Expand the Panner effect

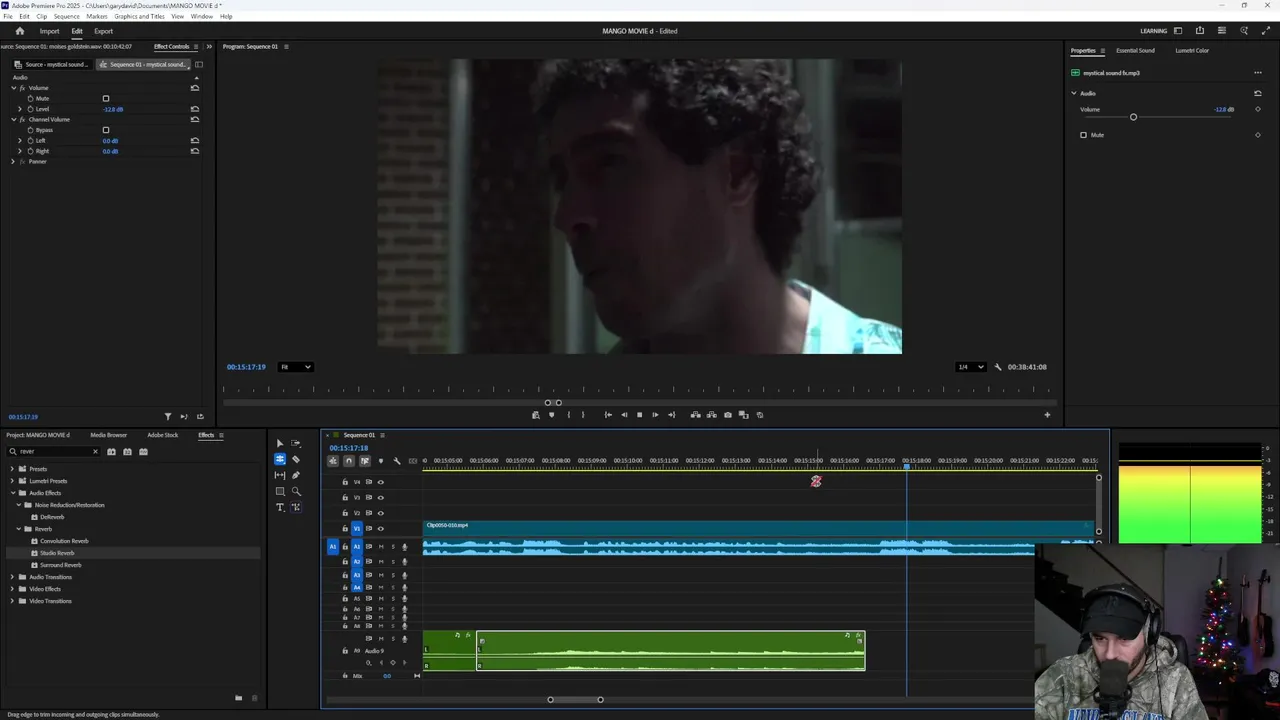(x=14, y=161)
